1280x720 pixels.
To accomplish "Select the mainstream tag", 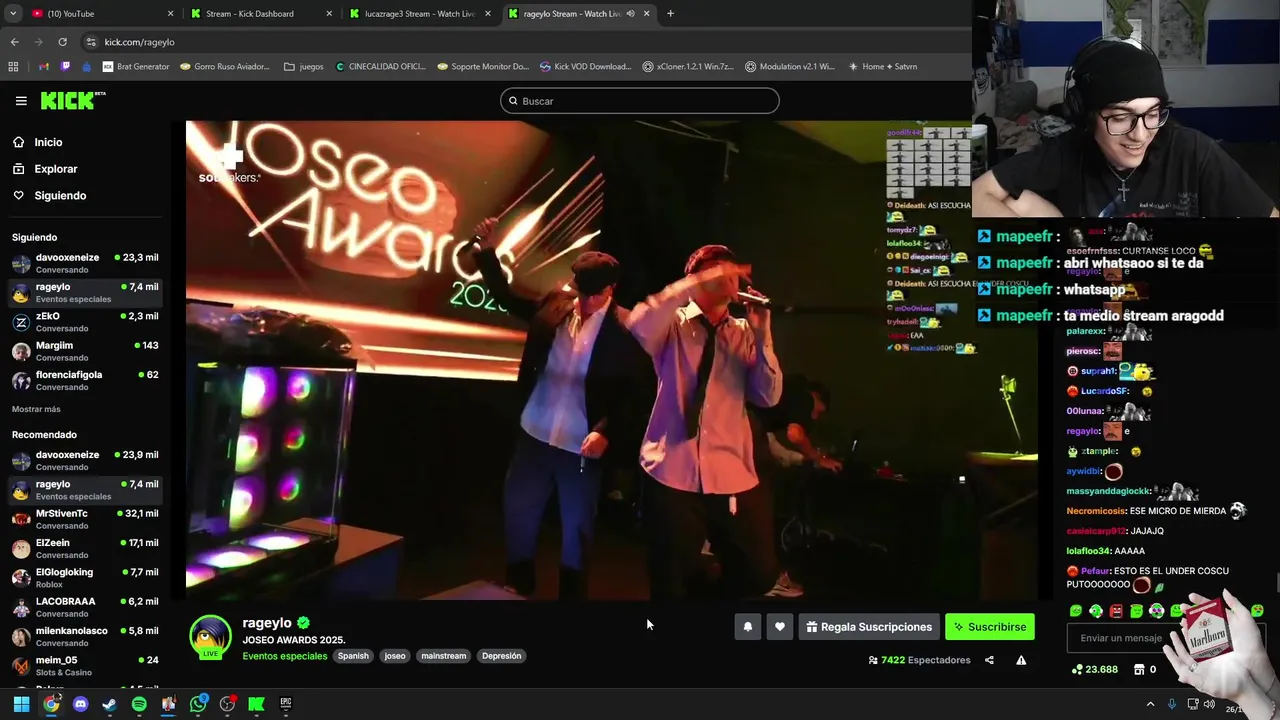I will coord(444,656).
